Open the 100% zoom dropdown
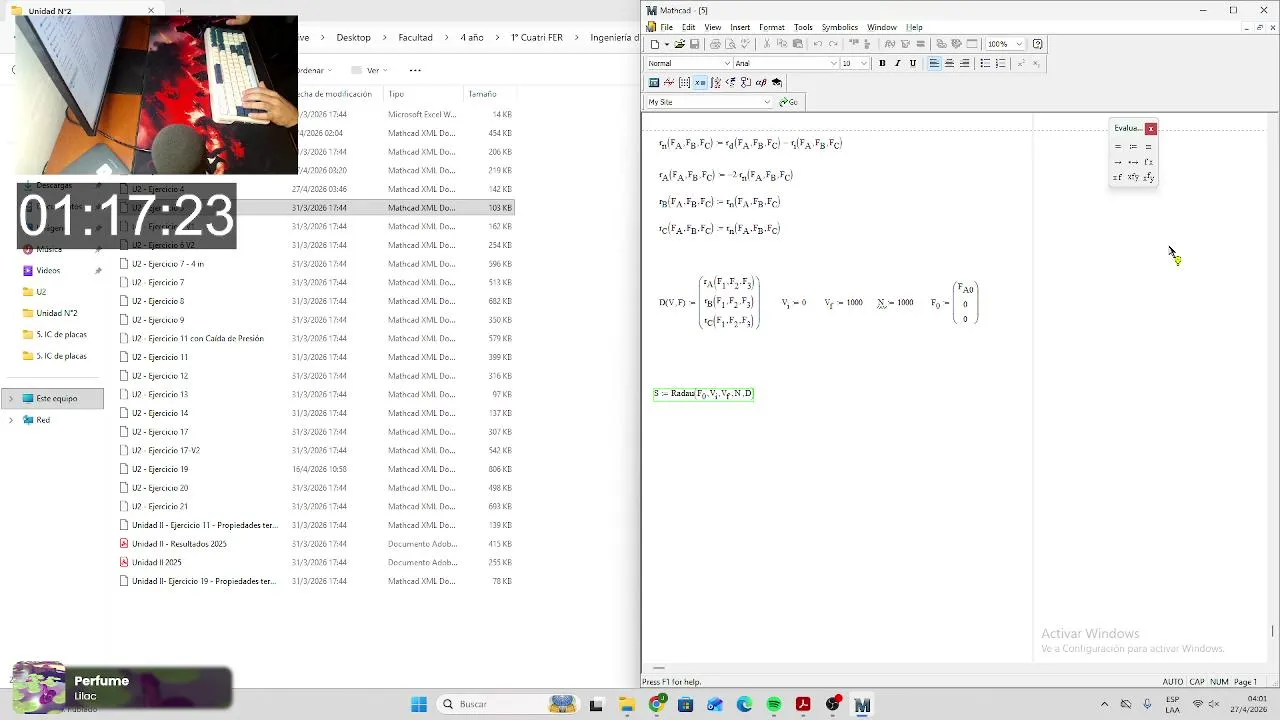 (1019, 44)
